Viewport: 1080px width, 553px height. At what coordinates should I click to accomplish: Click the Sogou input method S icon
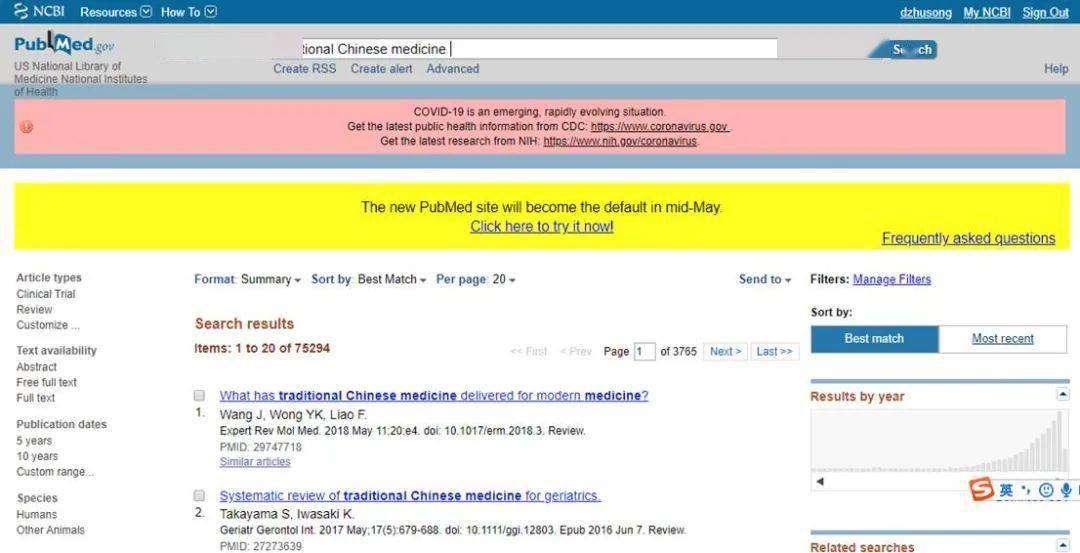point(982,490)
